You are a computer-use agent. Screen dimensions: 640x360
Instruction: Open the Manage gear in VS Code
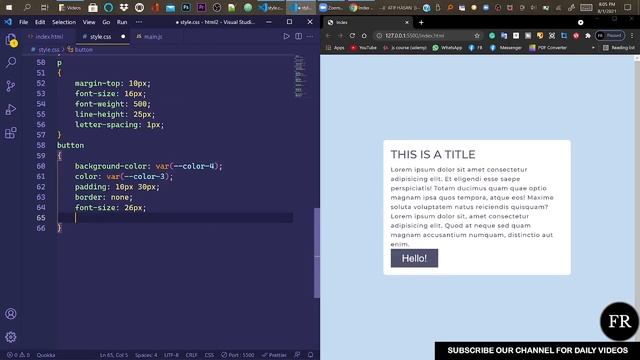pos(11,337)
